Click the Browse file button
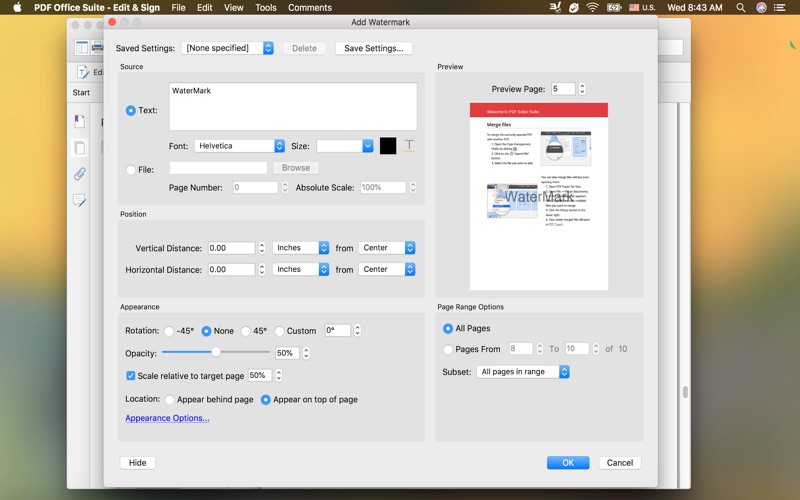This screenshot has width=800, height=500. [x=296, y=168]
